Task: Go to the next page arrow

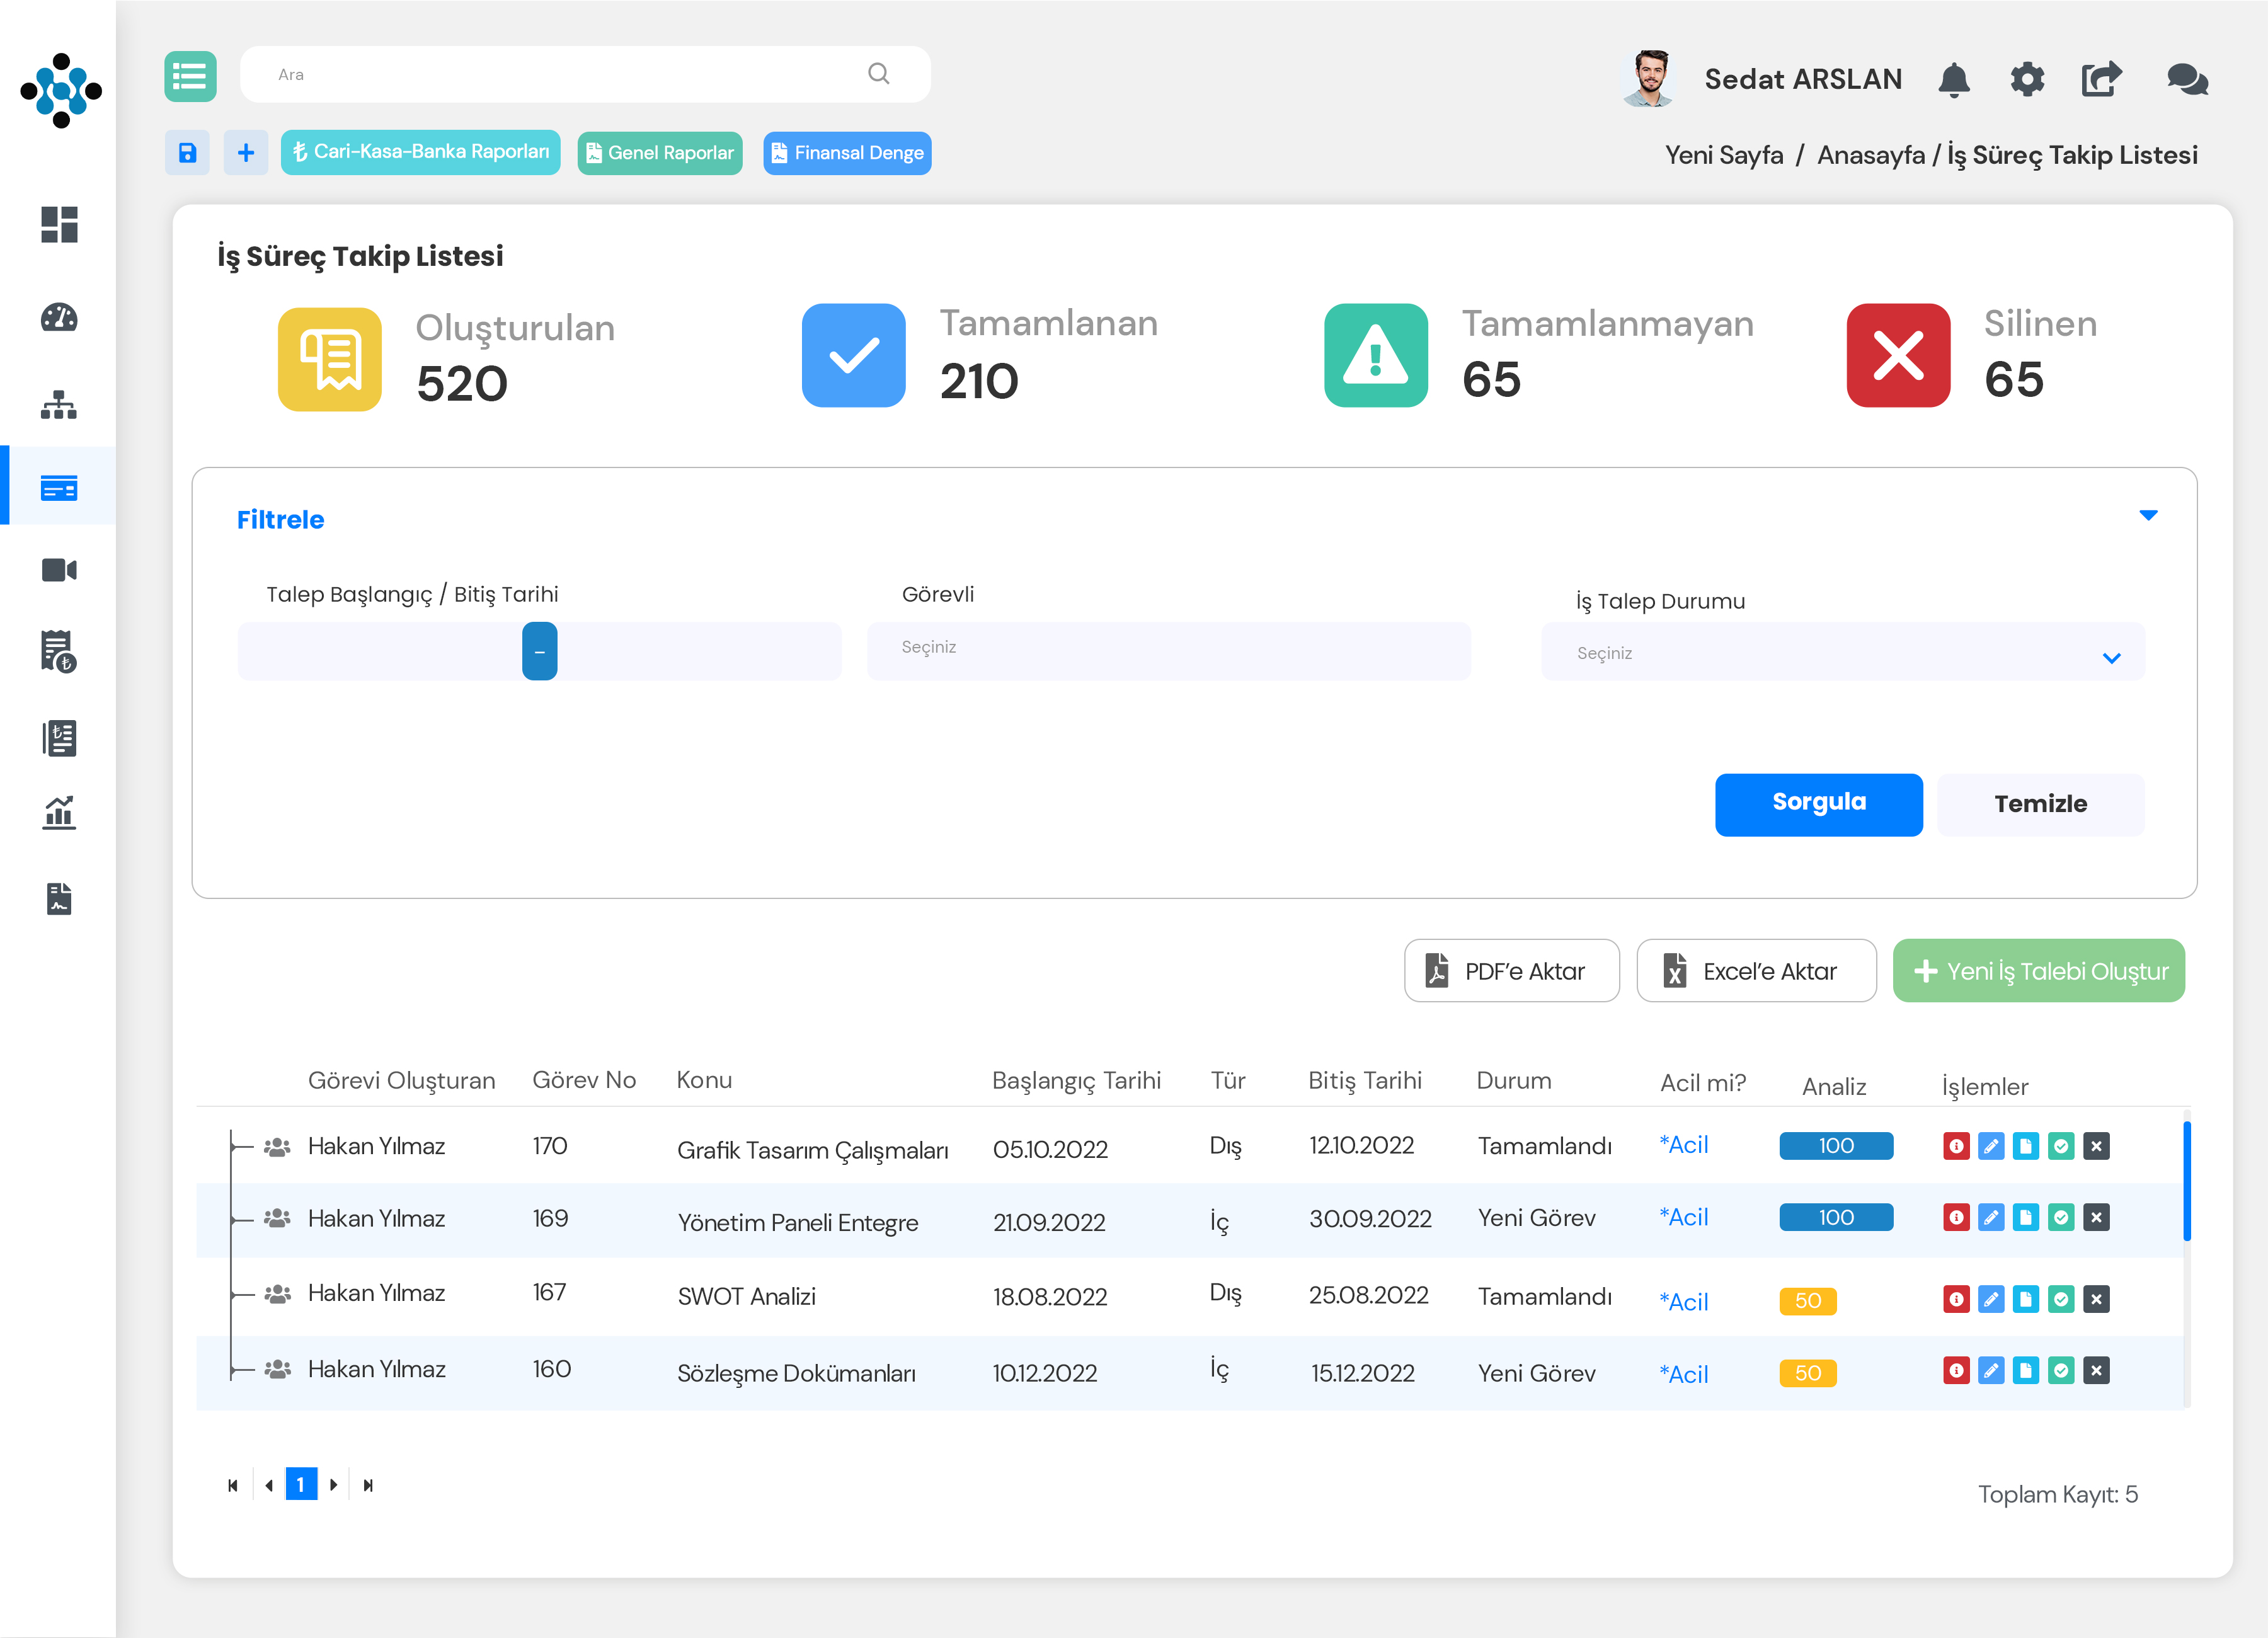Action: point(334,1485)
